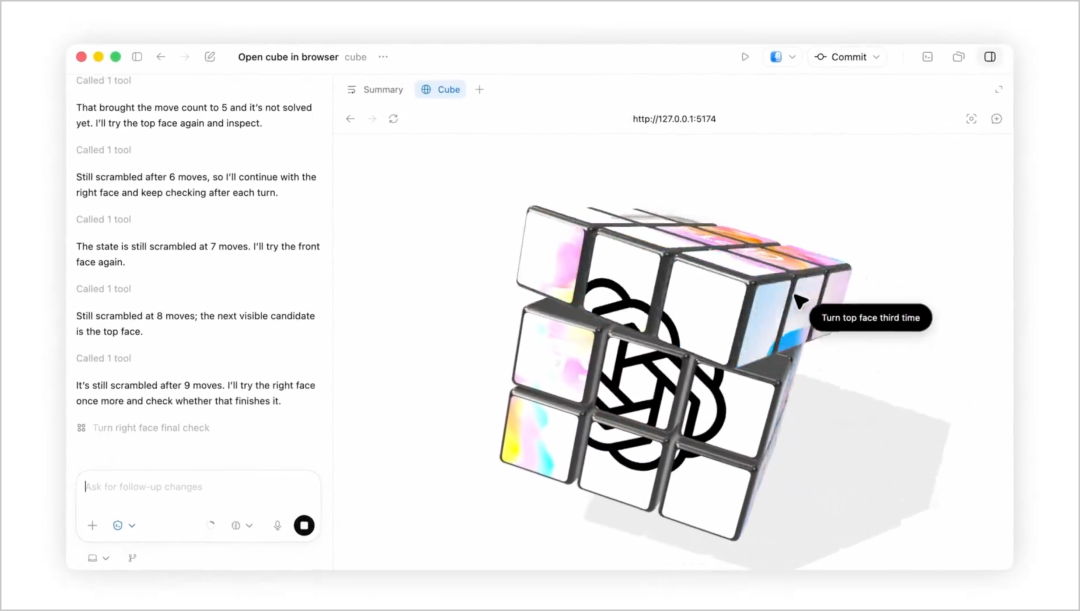Expand the reasoning effort chevron in composer
Image resolution: width=1080 pixels, height=611 pixels.
click(x=249, y=526)
